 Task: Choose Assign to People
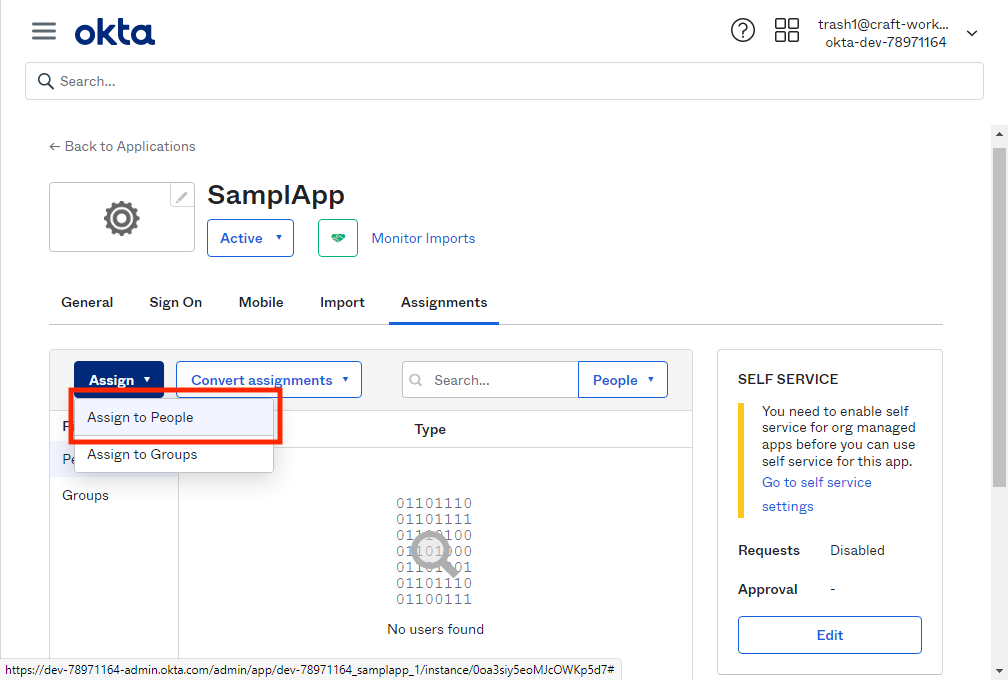point(174,417)
